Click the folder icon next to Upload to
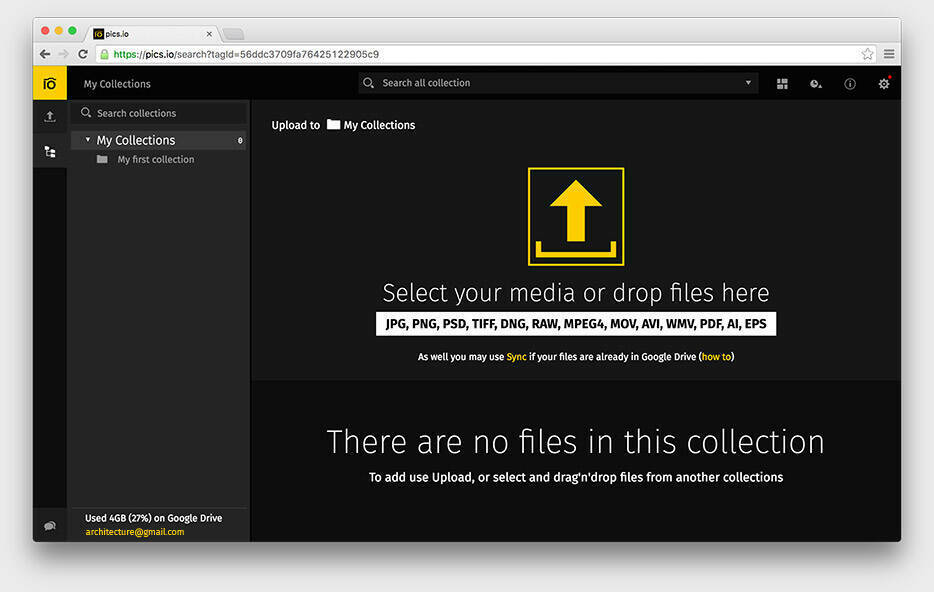The height and width of the screenshot is (592, 934). pyautogui.click(x=334, y=124)
